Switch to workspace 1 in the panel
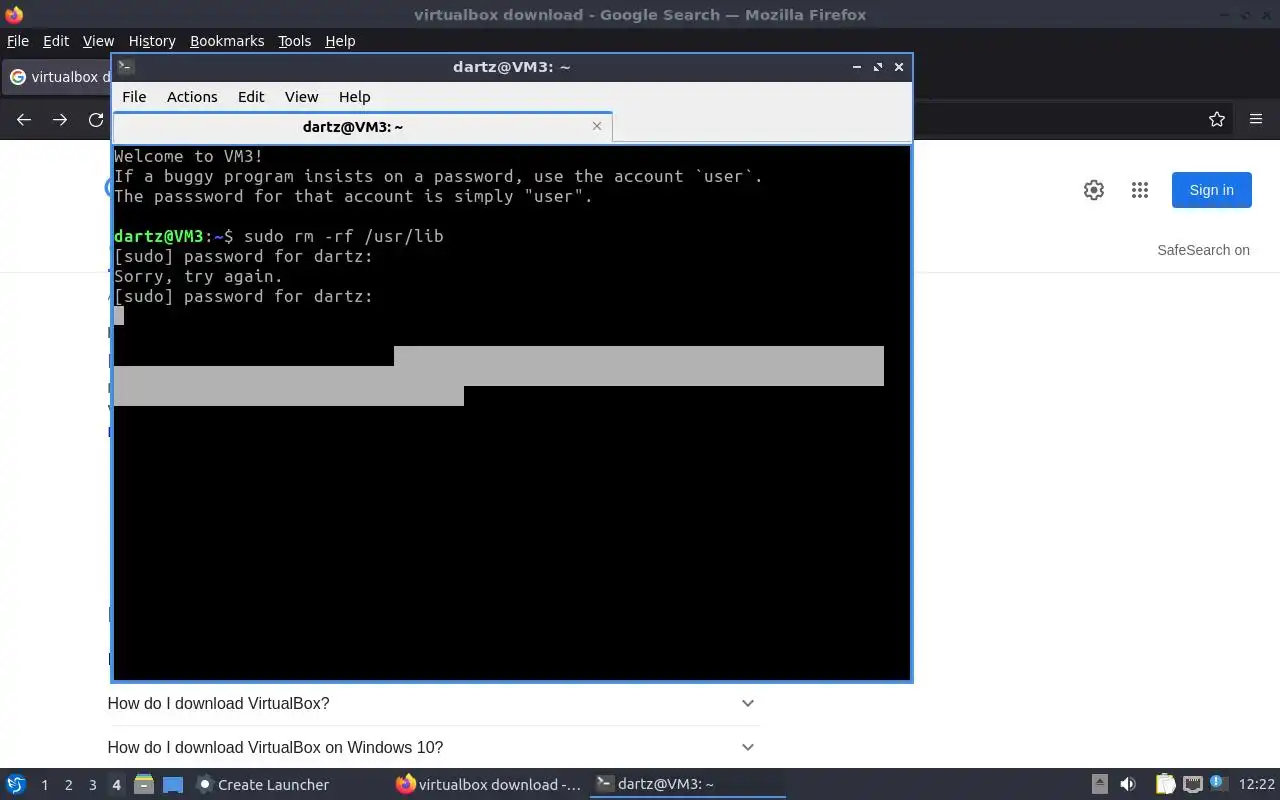The image size is (1280, 800). (x=44, y=785)
